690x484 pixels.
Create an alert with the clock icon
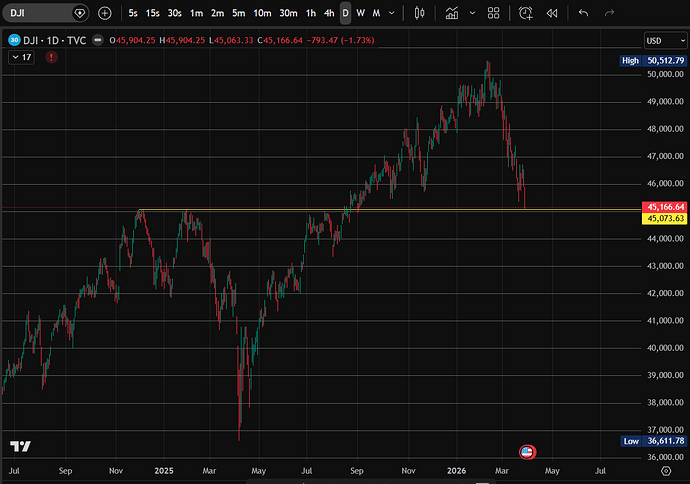click(526, 13)
